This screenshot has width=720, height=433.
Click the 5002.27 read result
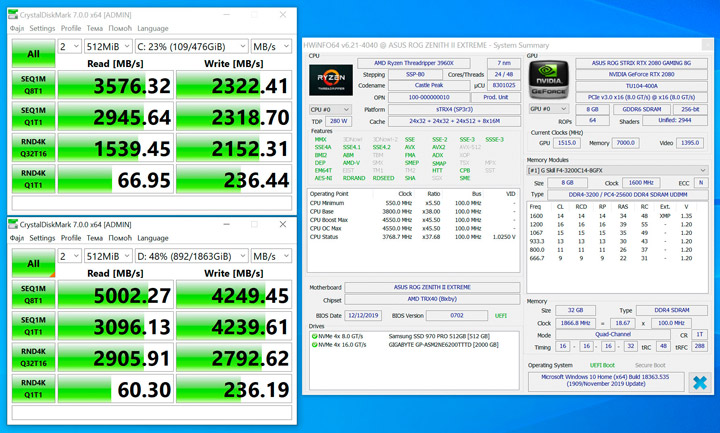[x=116, y=295]
